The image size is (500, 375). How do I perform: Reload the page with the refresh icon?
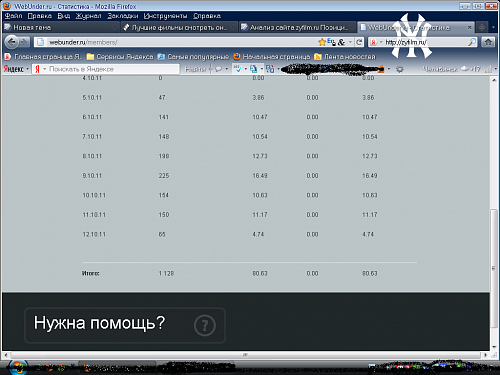point(359,42)
